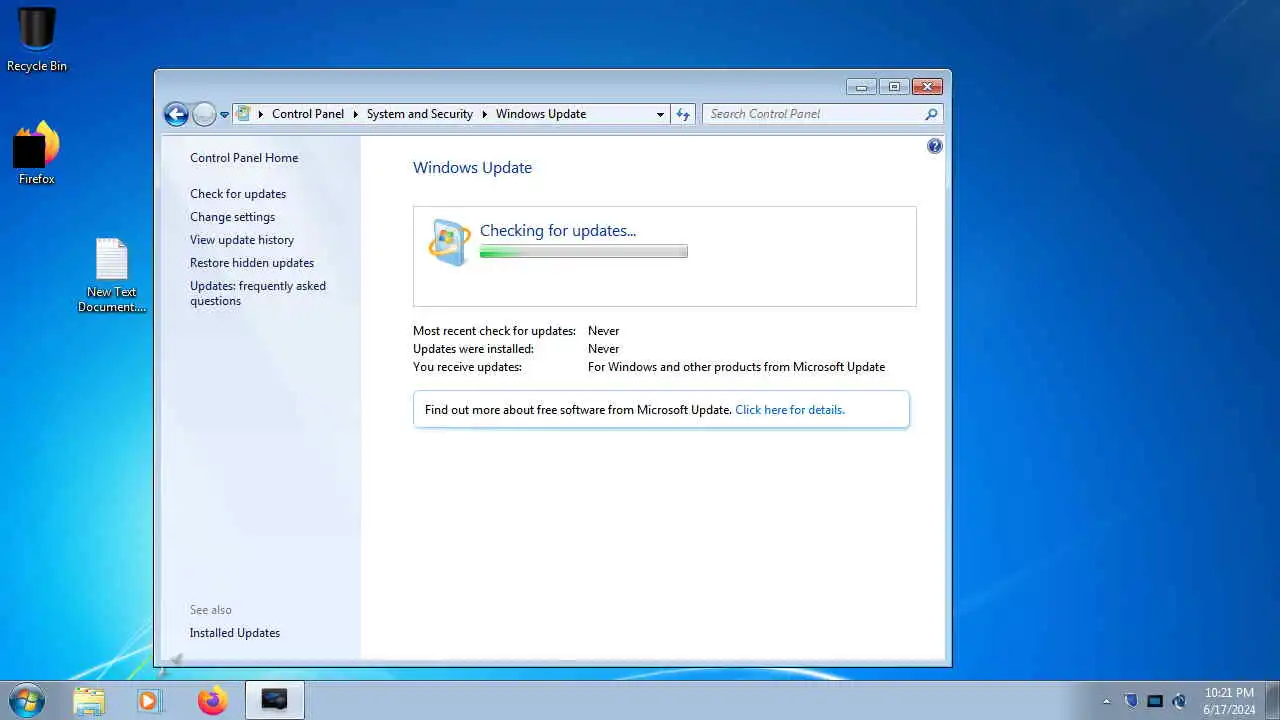Select the Firefox desktop shortcut
This screenshot has width=1280, height=720.
pyautogui.click(x=37, y=153)
